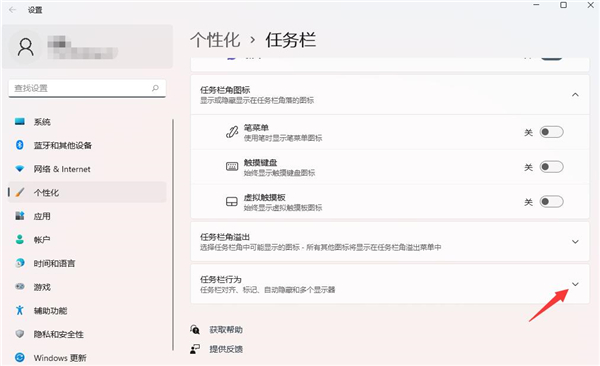Open 帐户 settings category
This screenshot has height=366, width=600.
(87, 240)
